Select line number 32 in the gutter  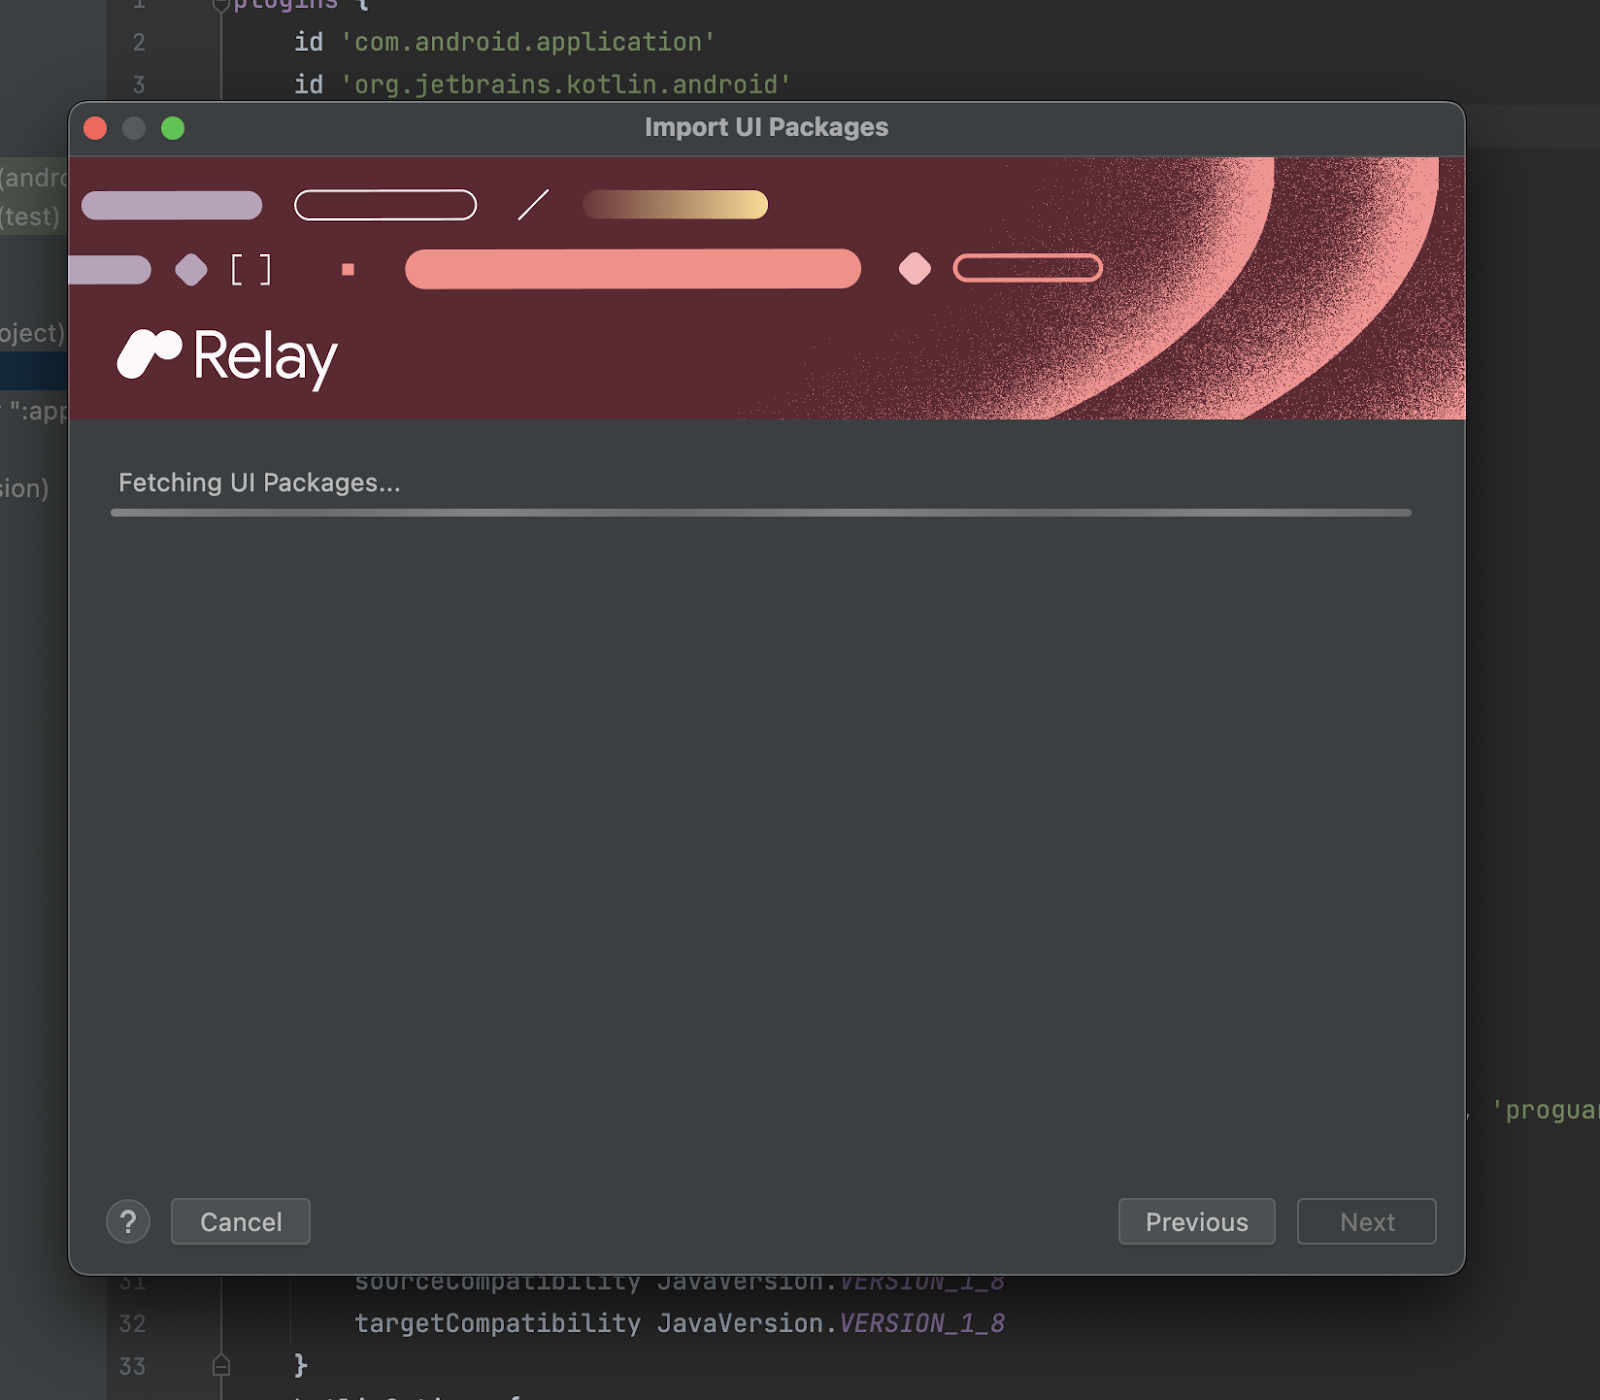pos(133,1324)
